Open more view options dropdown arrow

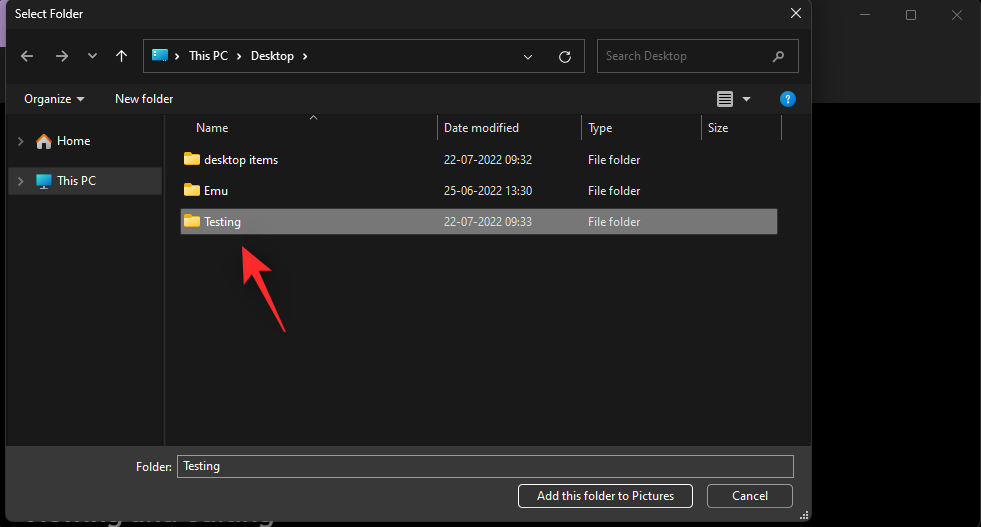point(746,99)
